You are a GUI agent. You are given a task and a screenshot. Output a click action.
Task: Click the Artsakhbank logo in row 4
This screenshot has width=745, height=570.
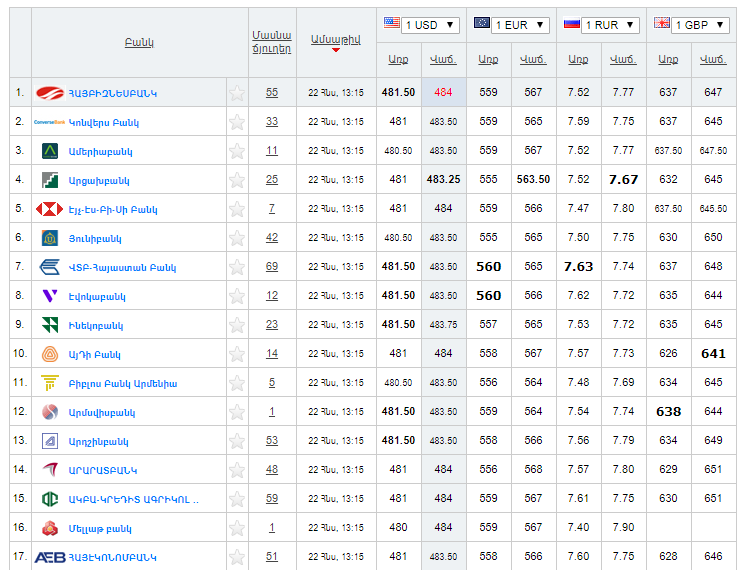(50, 180)
